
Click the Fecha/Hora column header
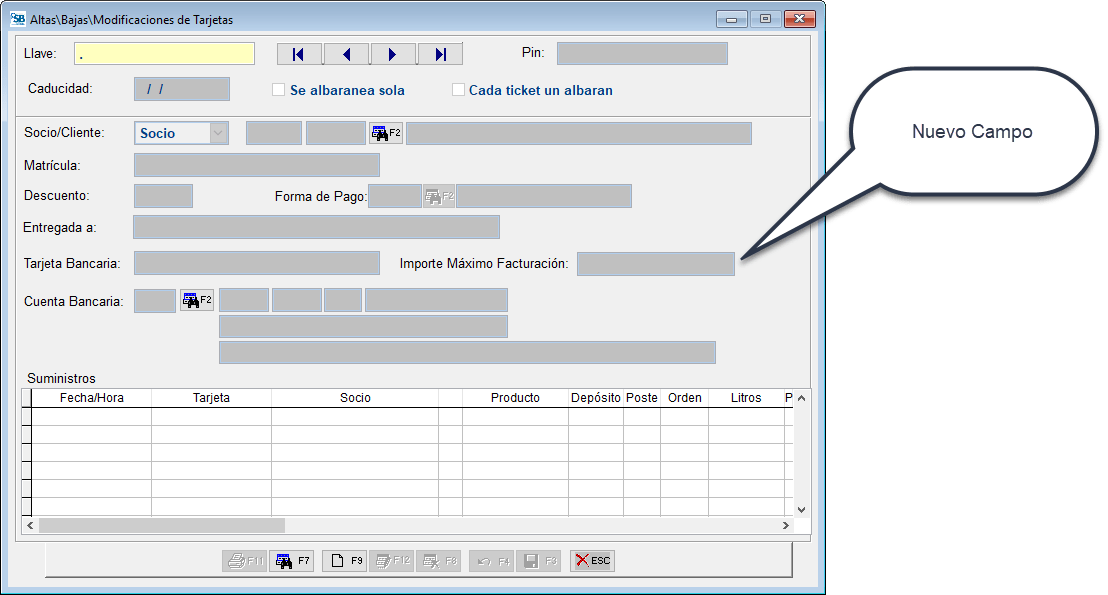point(91,398)
